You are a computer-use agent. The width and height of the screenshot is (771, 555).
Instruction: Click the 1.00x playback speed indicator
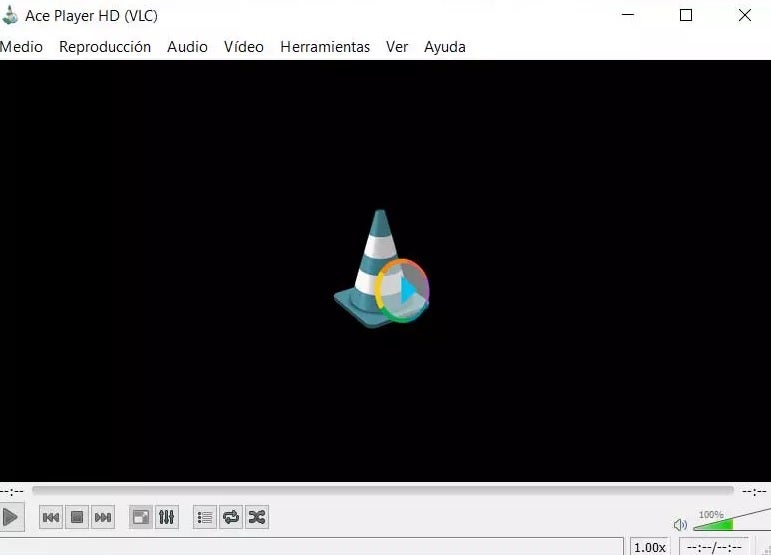(650, 547)
